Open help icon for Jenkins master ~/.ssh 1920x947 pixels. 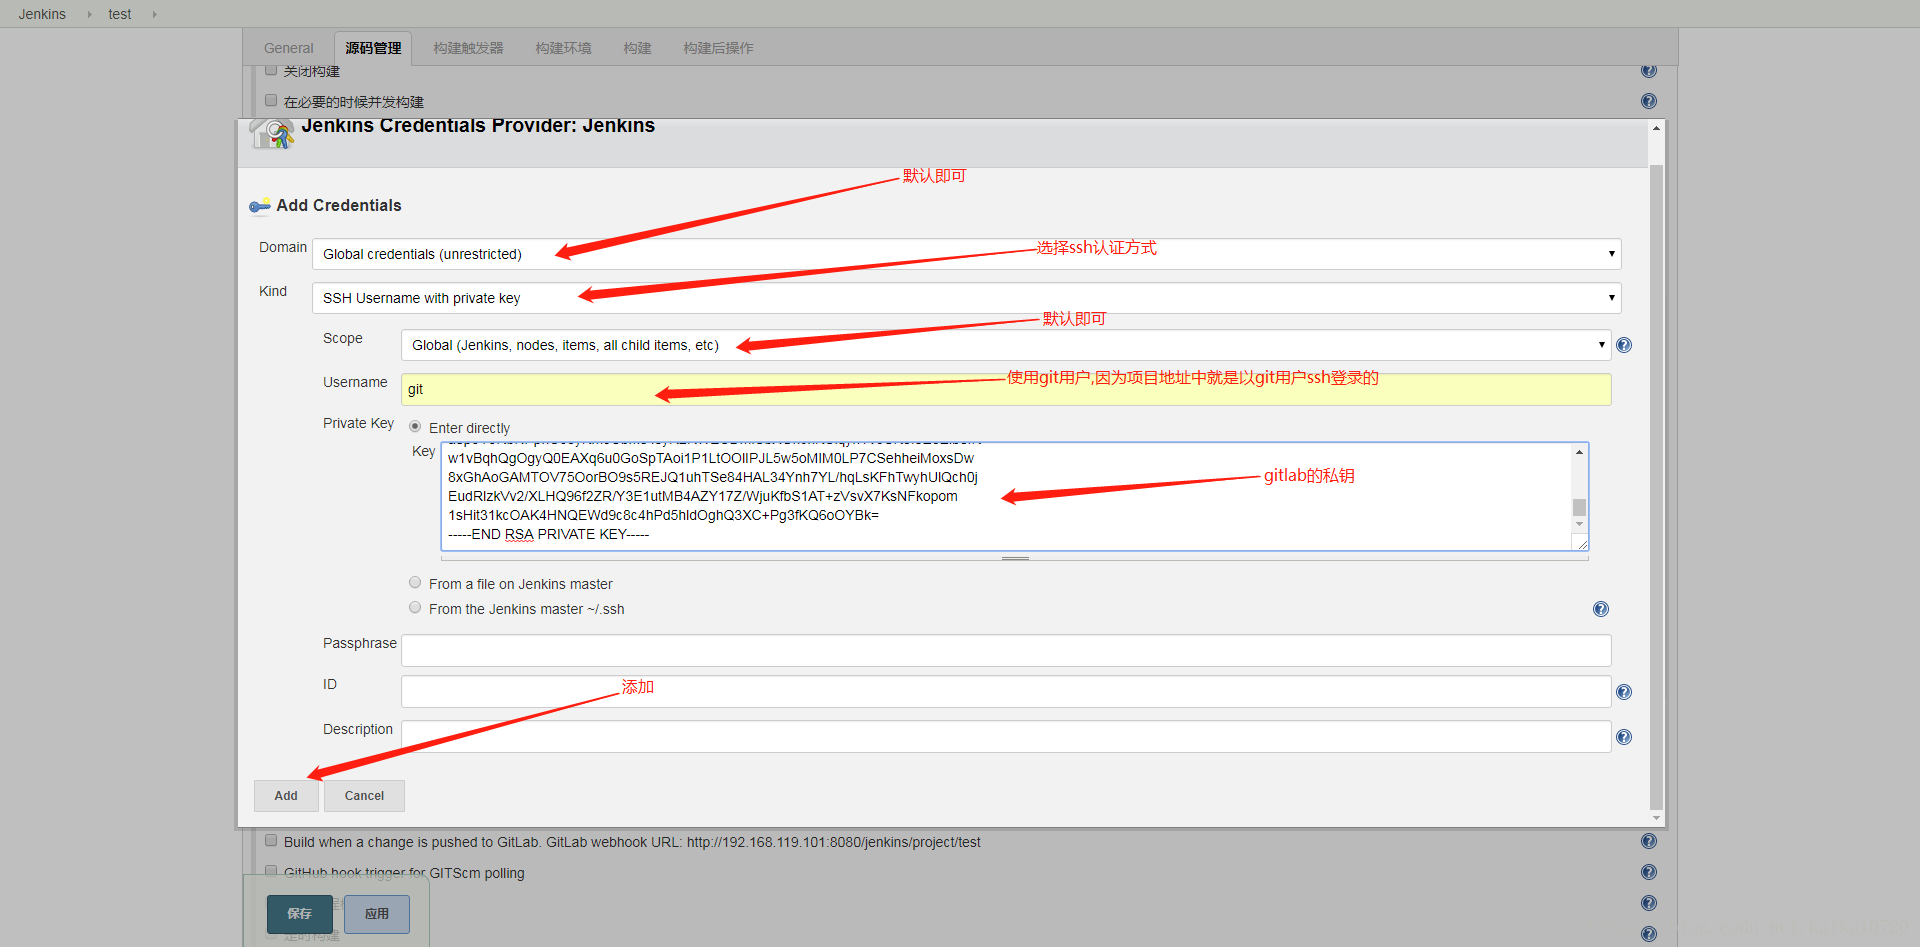point(1601,609)
